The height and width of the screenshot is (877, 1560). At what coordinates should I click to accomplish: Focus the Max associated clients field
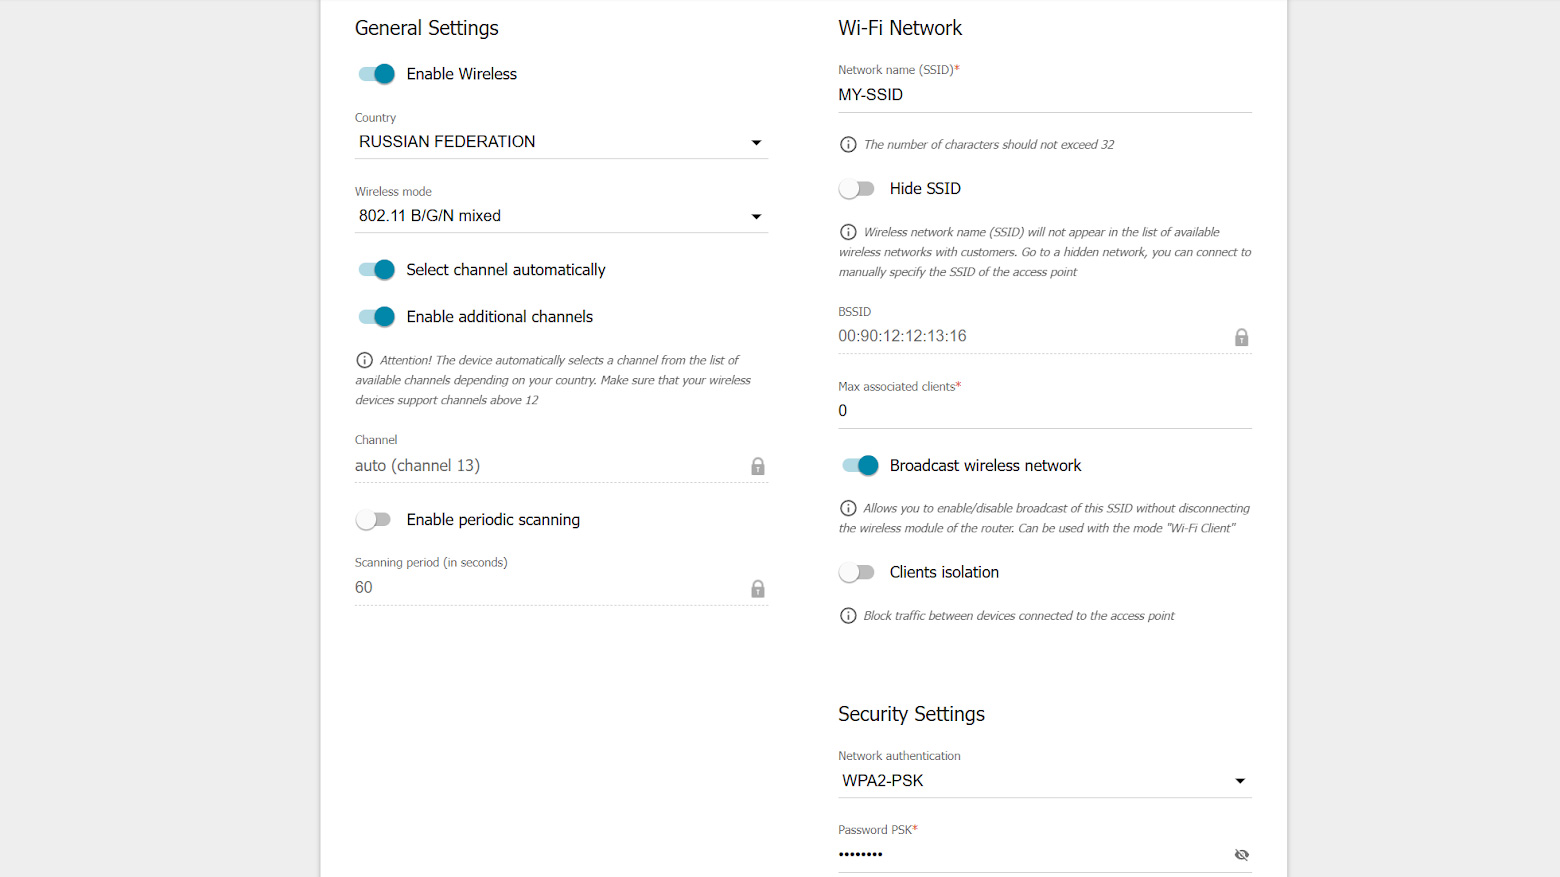tap(1044, 411)
